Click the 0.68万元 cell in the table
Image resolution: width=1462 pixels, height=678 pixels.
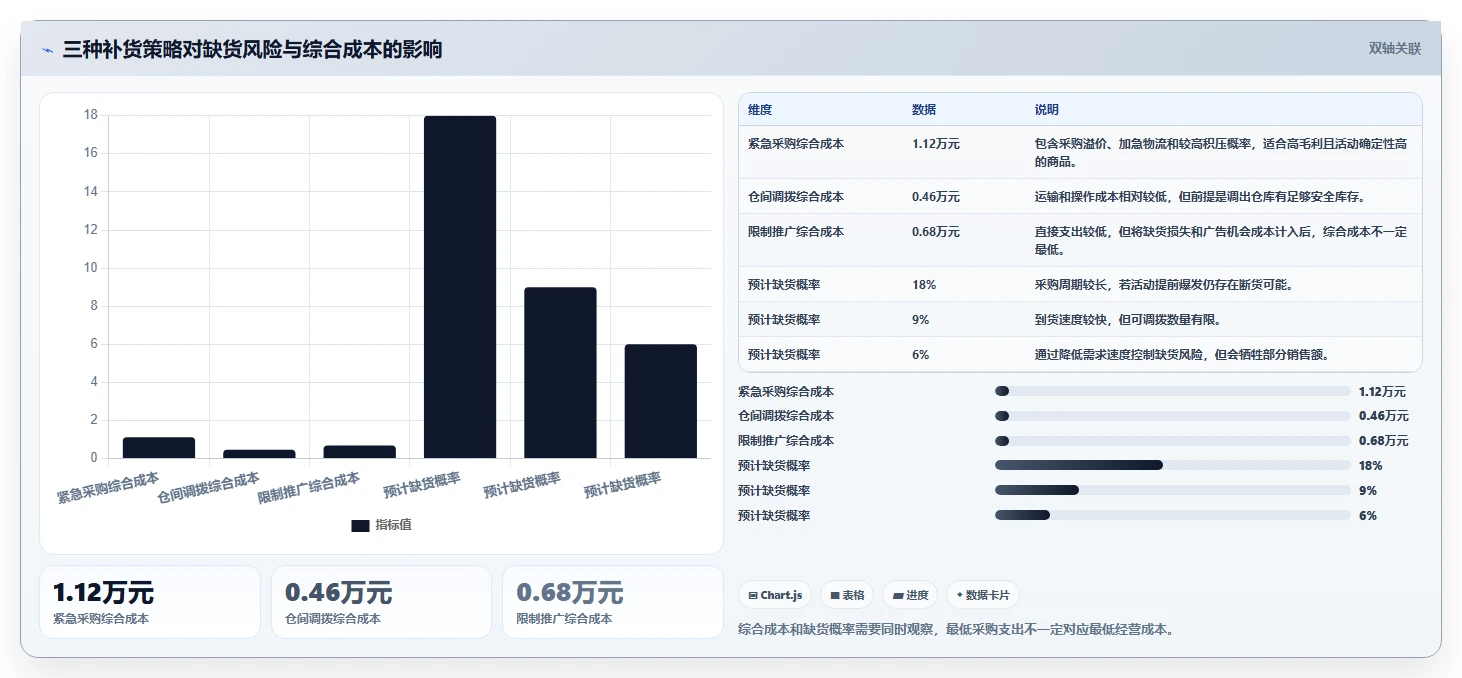pyautogui.click(x=936, y=232)
